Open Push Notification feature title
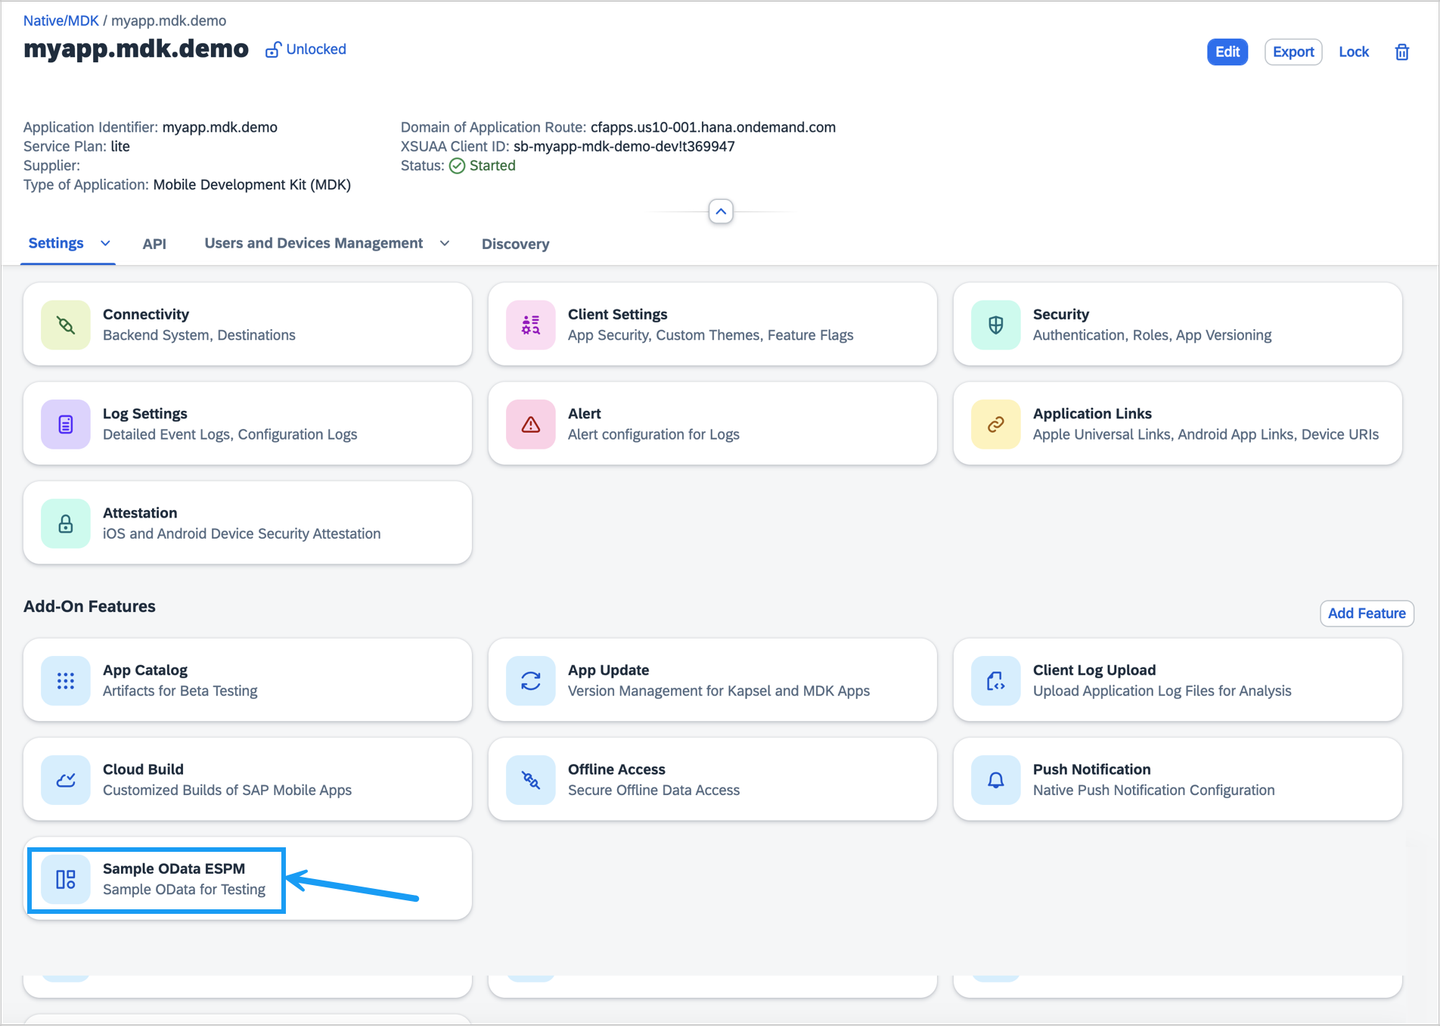This screenshot has height=1026, width=1440. point(1092,769)
